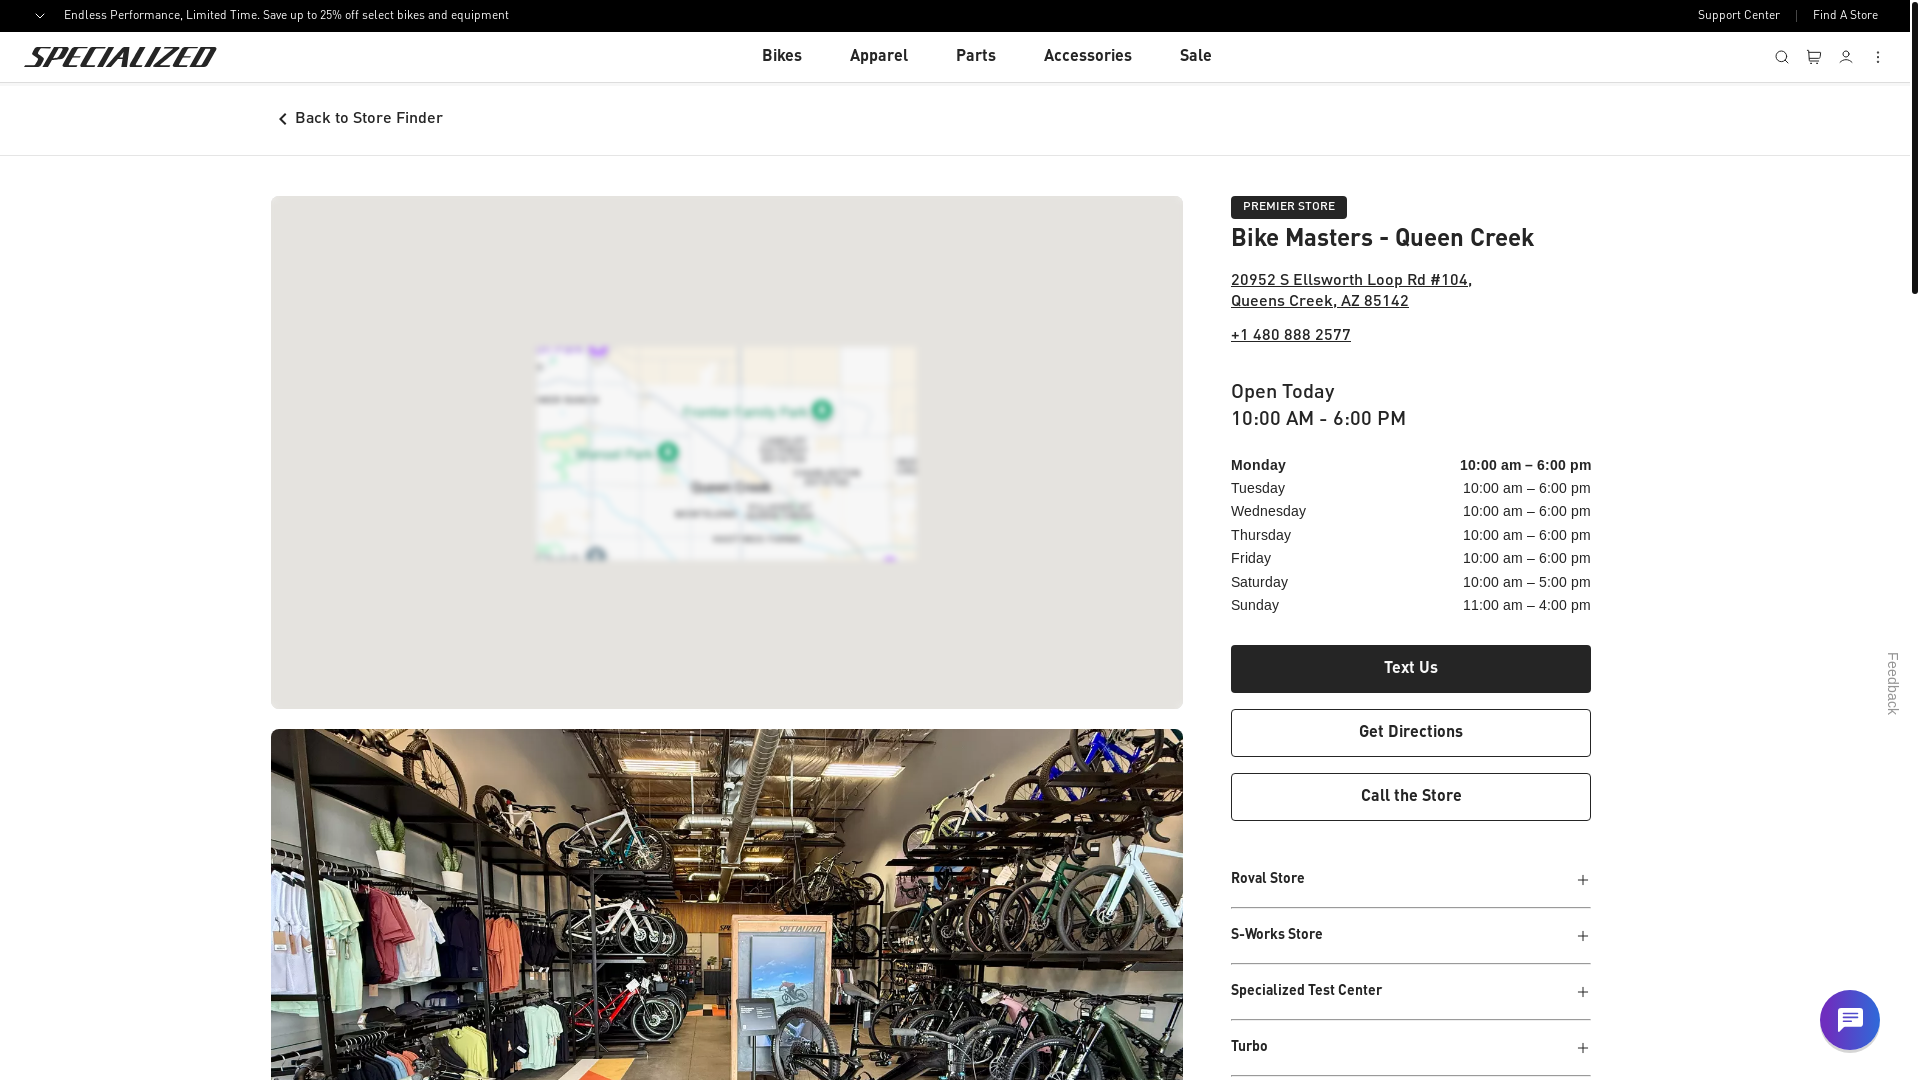Open the chat bubble widget
This screenshot has height=1080, width=1920.
(1850, 1020)
